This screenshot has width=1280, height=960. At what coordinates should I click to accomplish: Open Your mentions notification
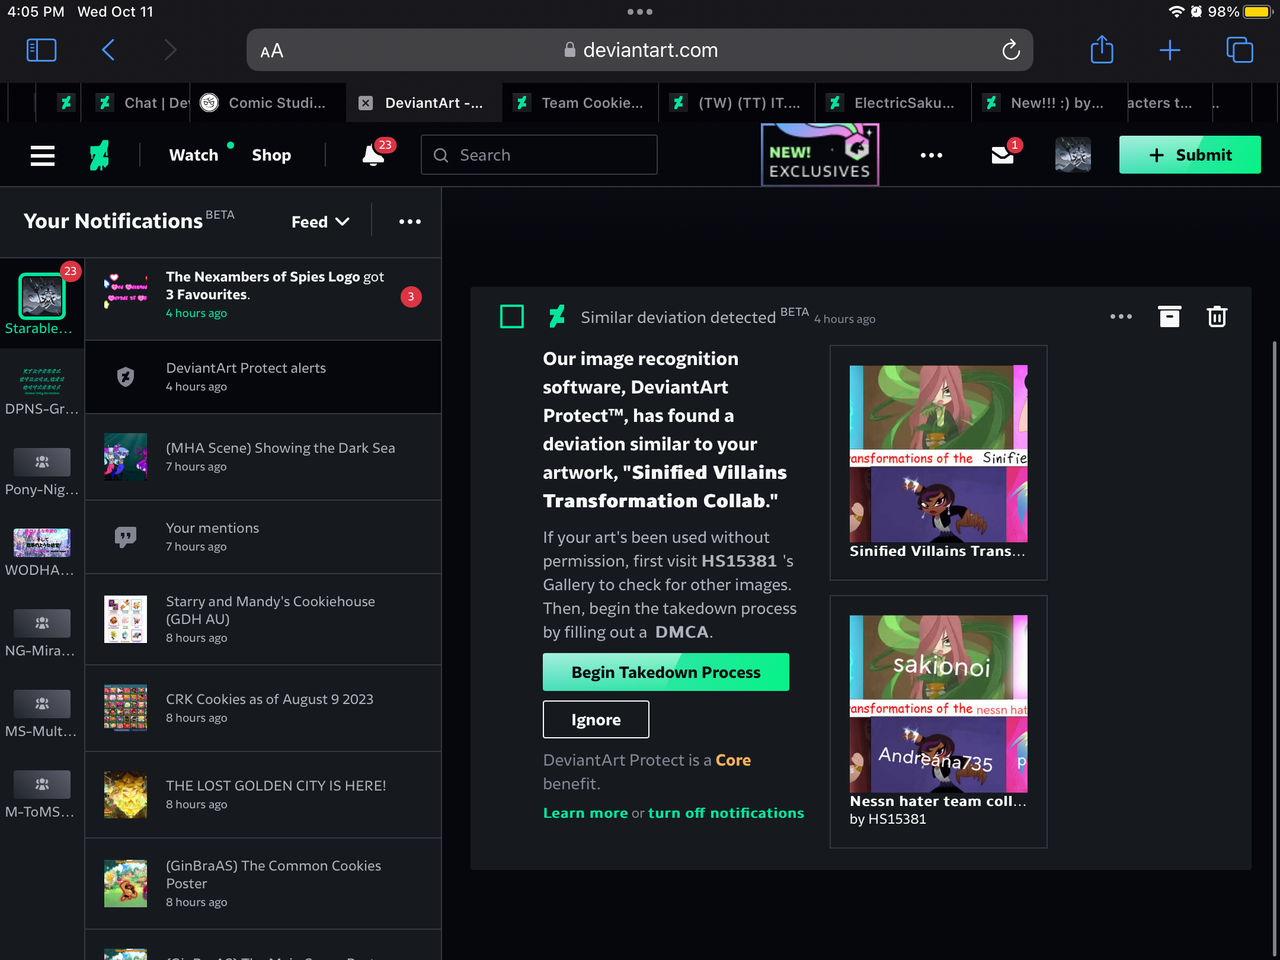click(x=263, y=537)
